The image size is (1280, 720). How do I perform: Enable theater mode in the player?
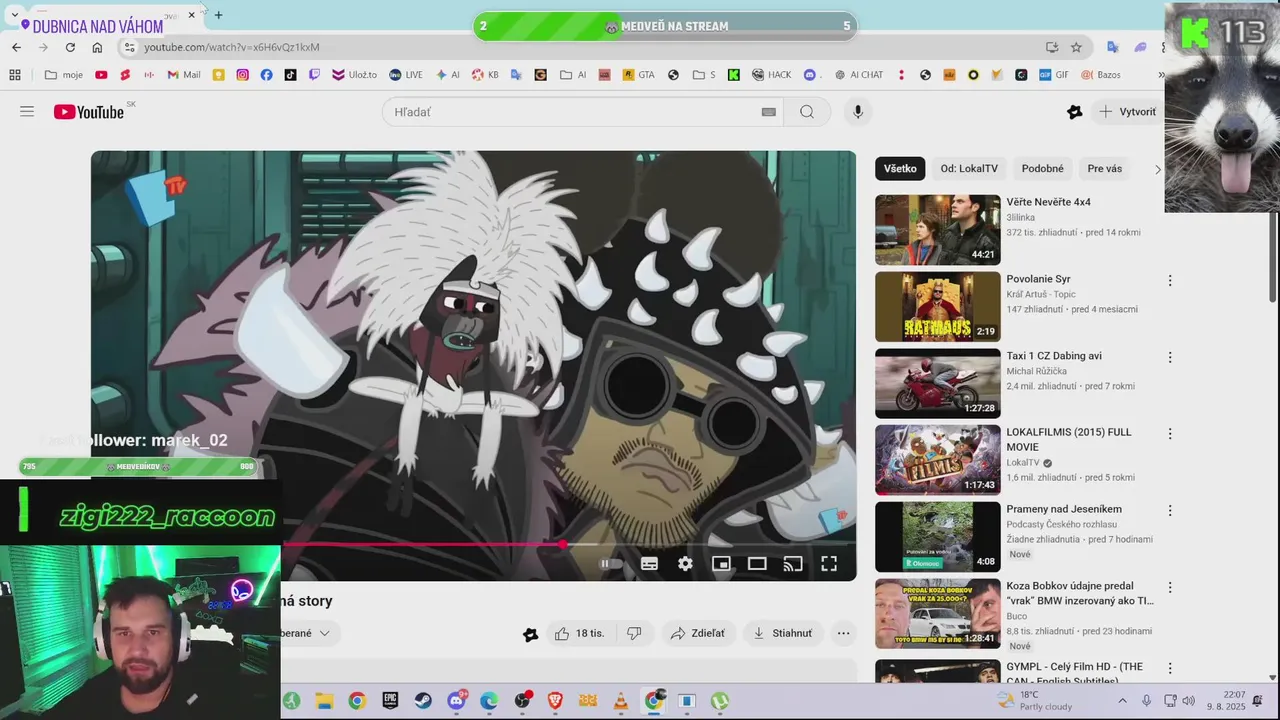pyautogui.click(x=757, y=564)
